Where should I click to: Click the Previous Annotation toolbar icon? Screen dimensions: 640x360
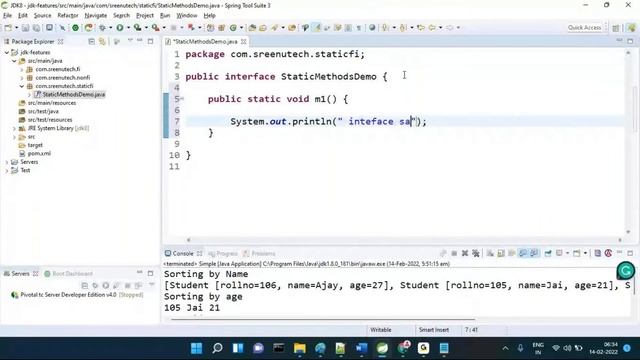click(x=403, y=28)
